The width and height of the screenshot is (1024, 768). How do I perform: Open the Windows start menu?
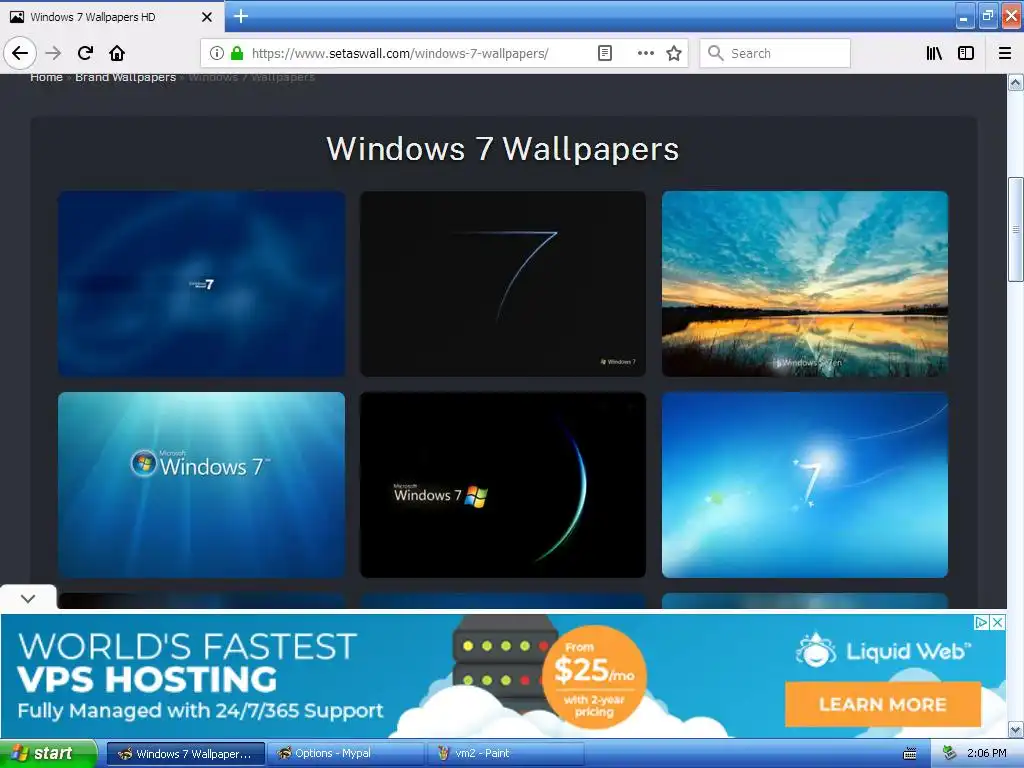point(48,754)
